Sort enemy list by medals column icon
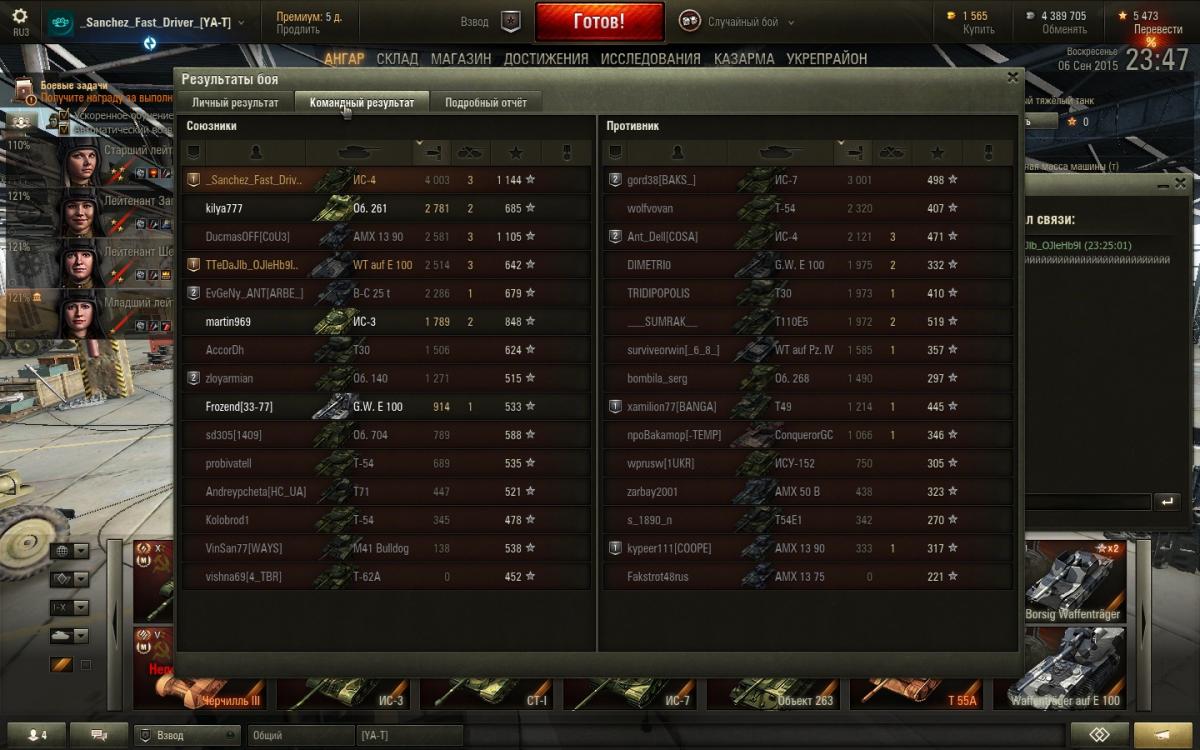This screenshot has height=750, width=1200. (988, 152)
